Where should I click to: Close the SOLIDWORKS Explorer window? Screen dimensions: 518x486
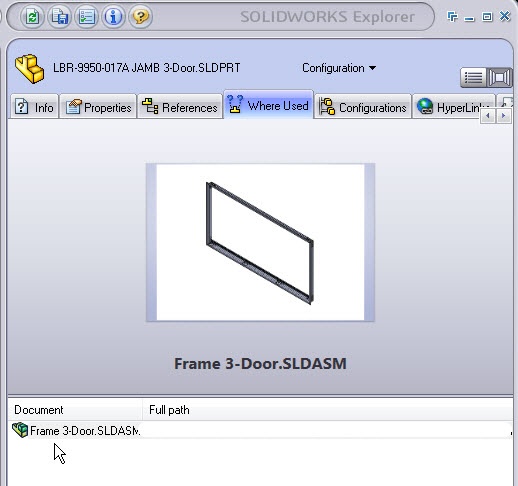tap(505, 16)
